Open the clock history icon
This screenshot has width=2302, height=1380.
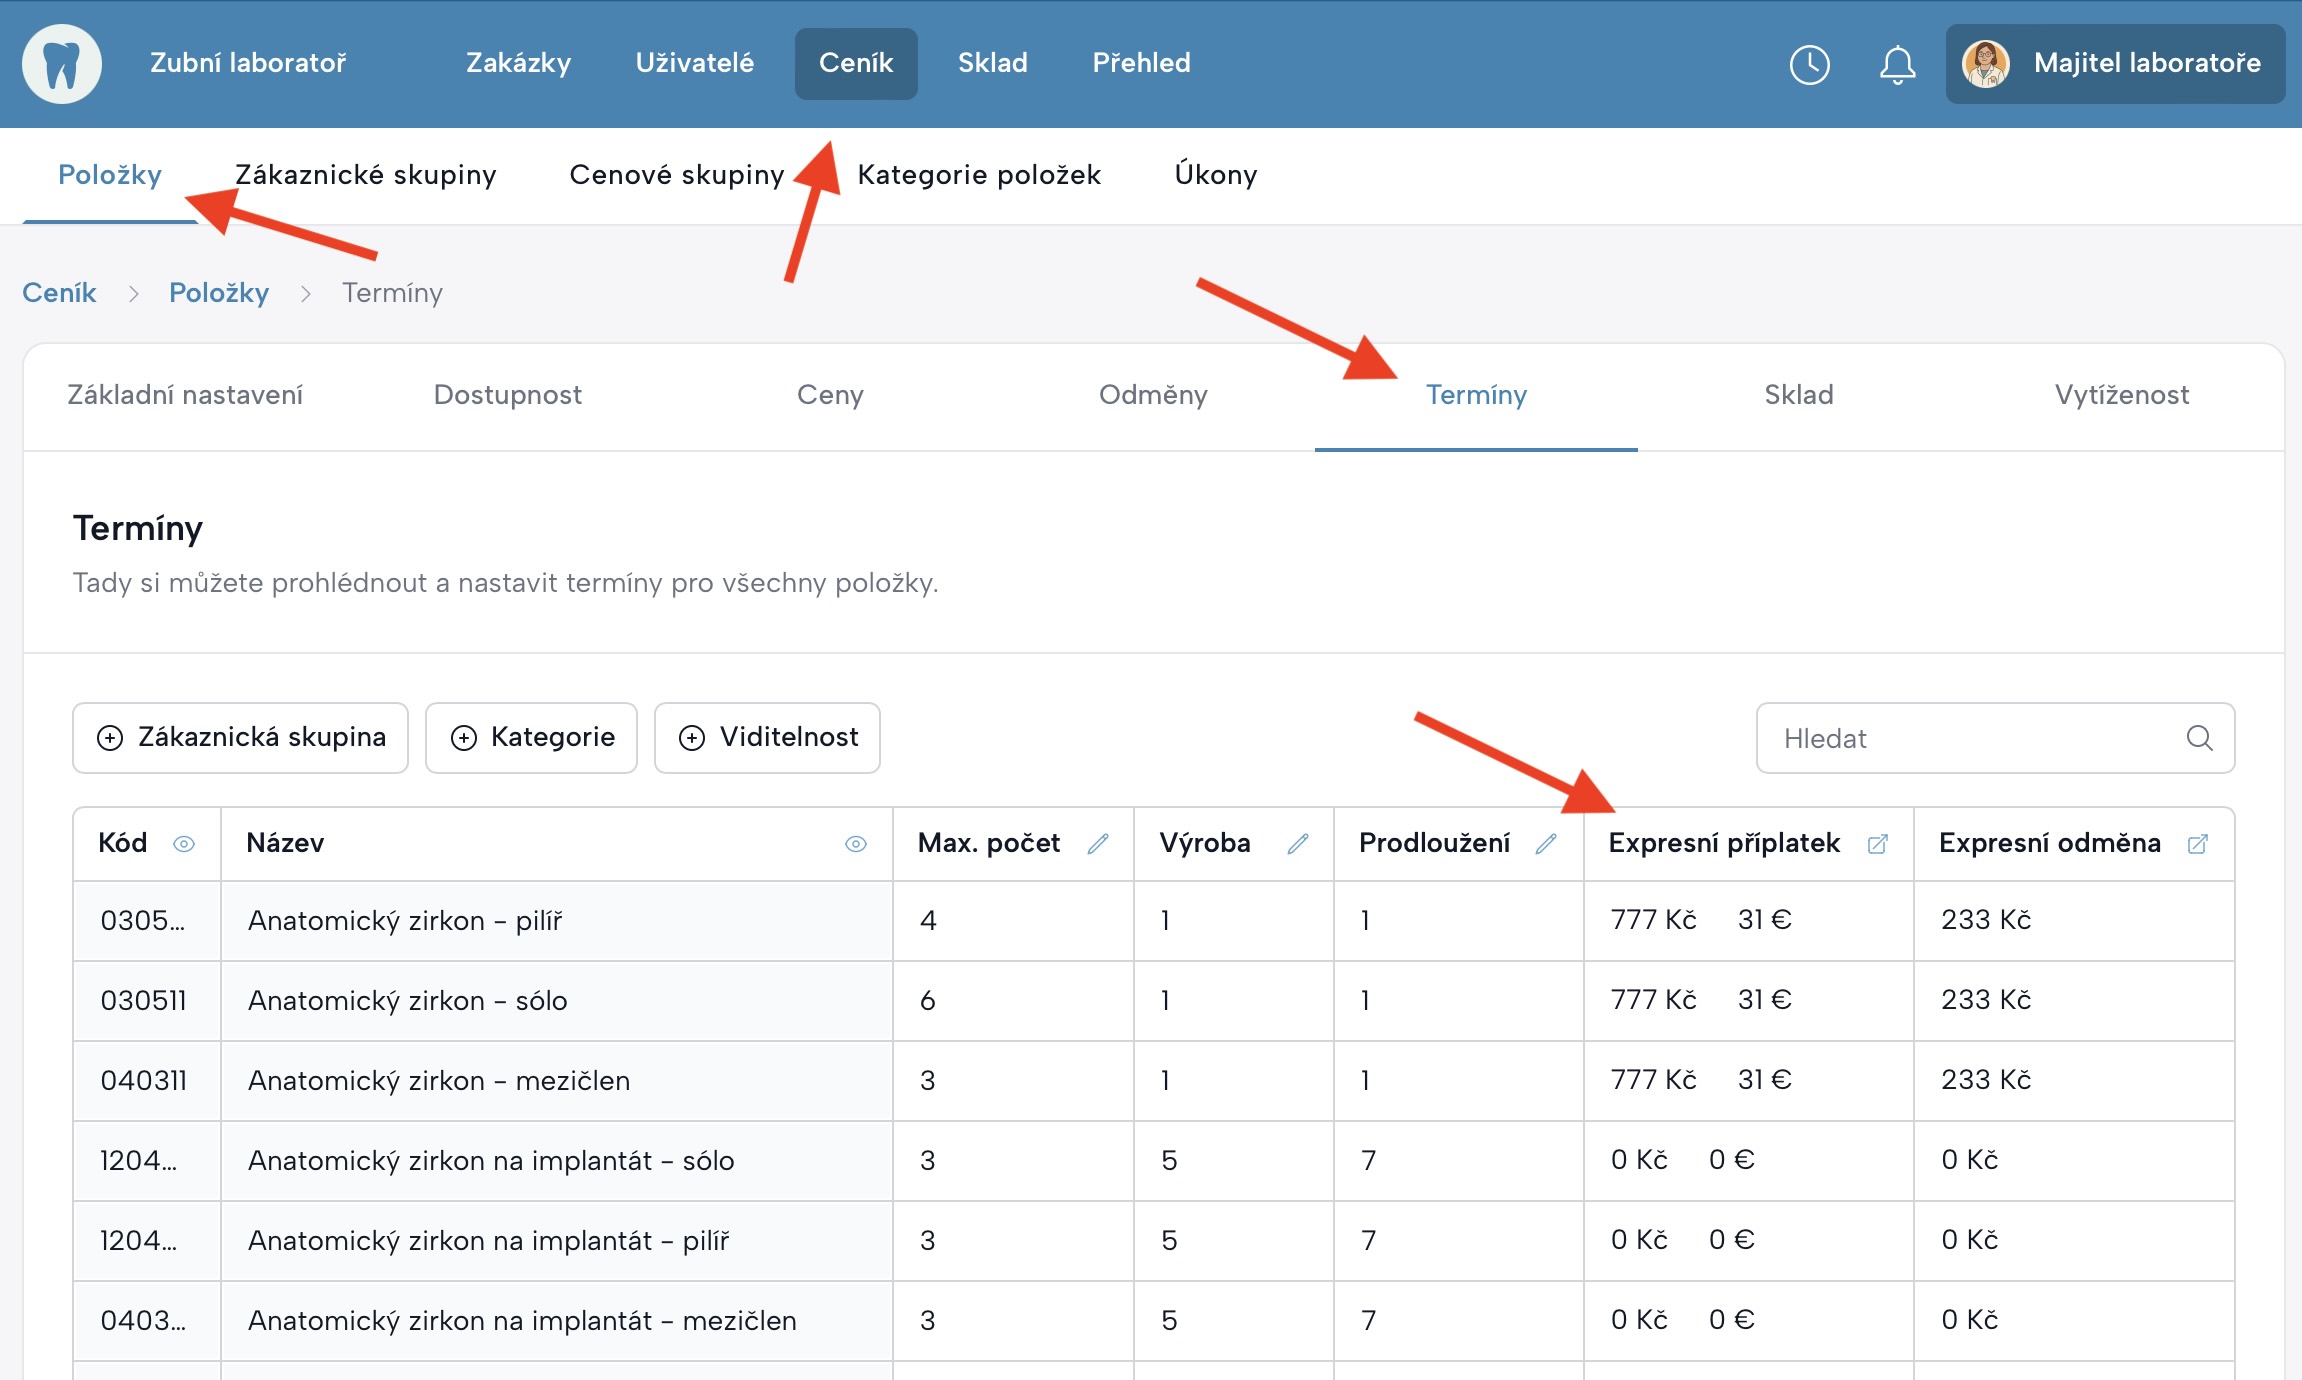point(1809,65)
